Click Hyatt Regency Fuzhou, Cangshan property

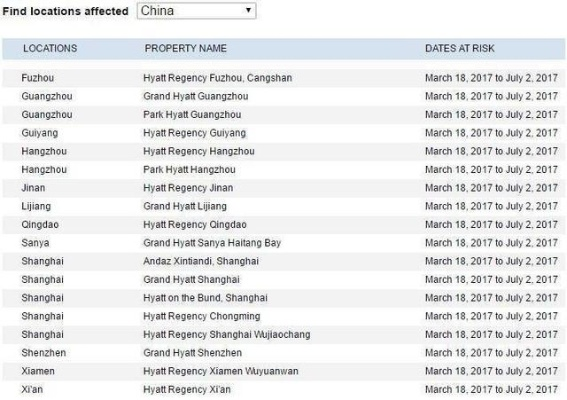tap(217, 78)
